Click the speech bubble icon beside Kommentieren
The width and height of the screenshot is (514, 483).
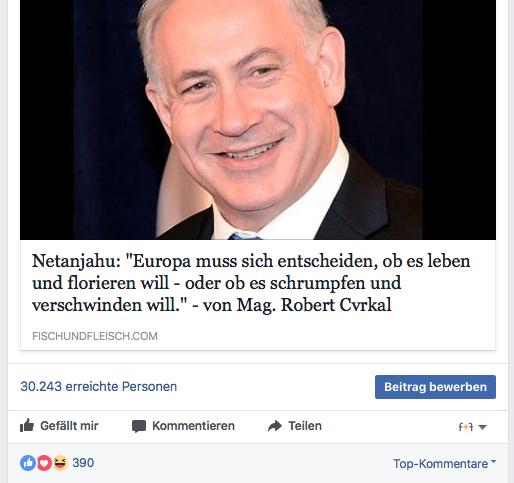139,426
